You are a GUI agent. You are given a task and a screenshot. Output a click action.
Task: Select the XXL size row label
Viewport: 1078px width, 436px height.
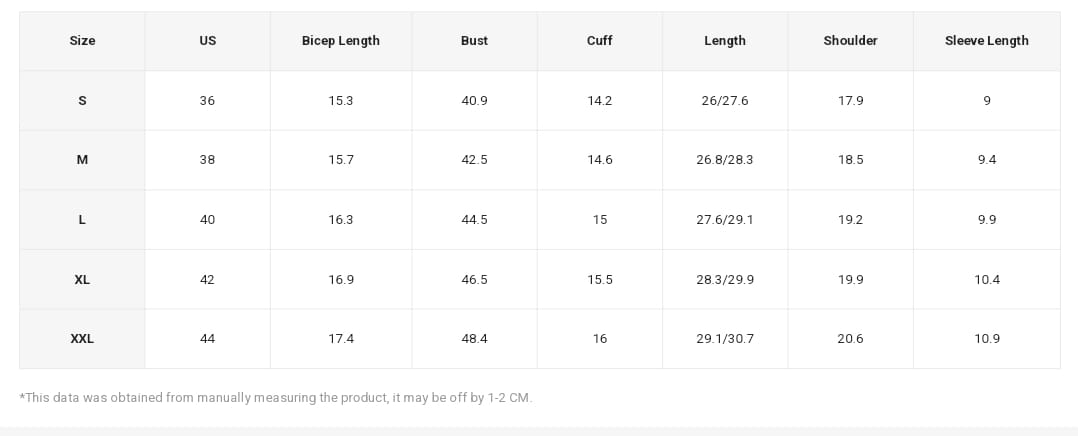(82, 339)
